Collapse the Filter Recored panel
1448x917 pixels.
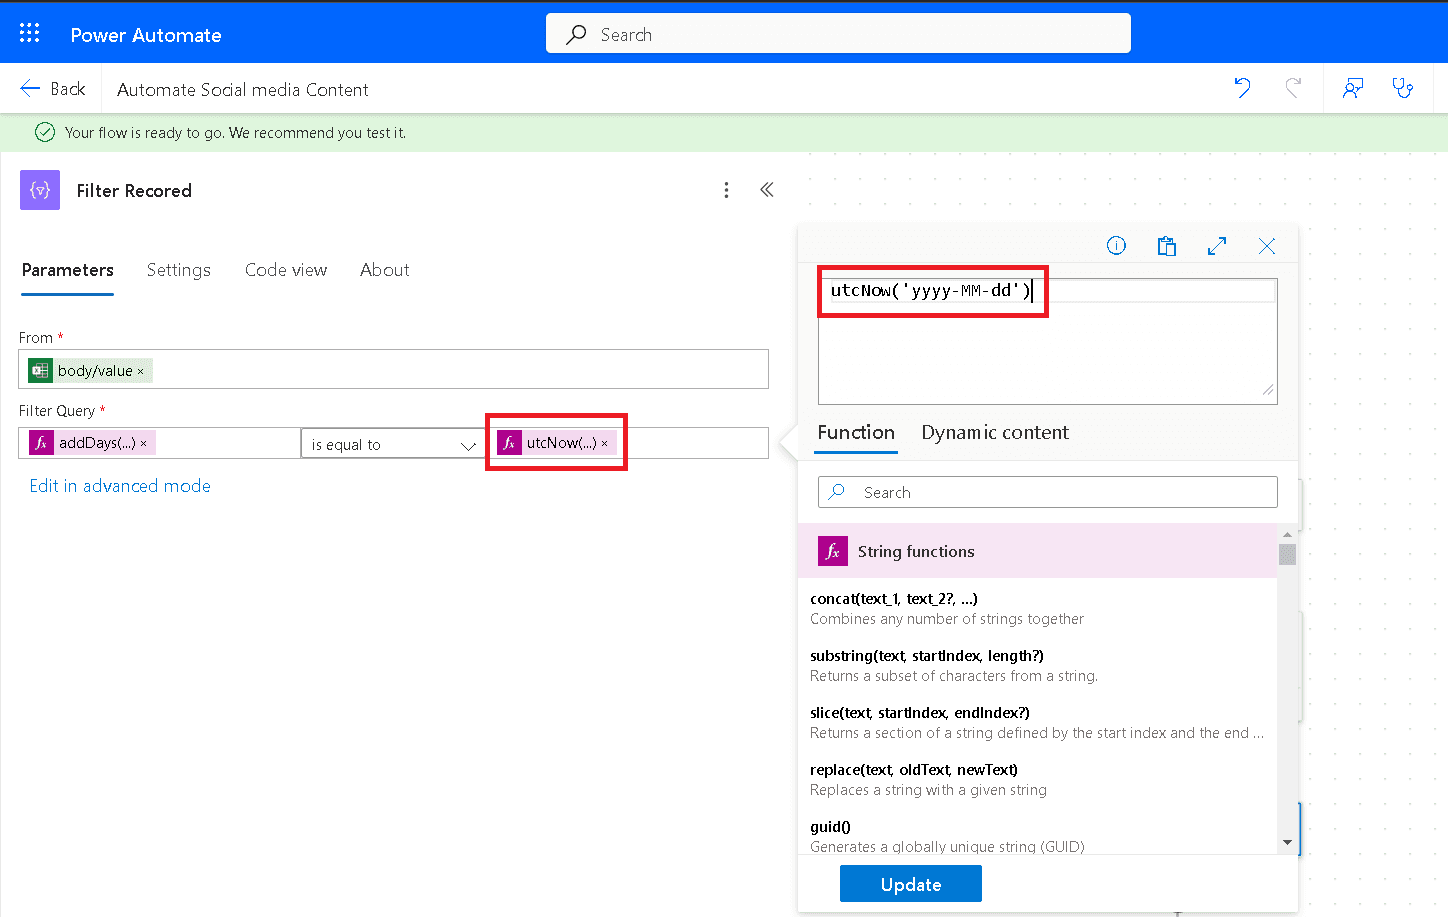click(x=767, y=190)
